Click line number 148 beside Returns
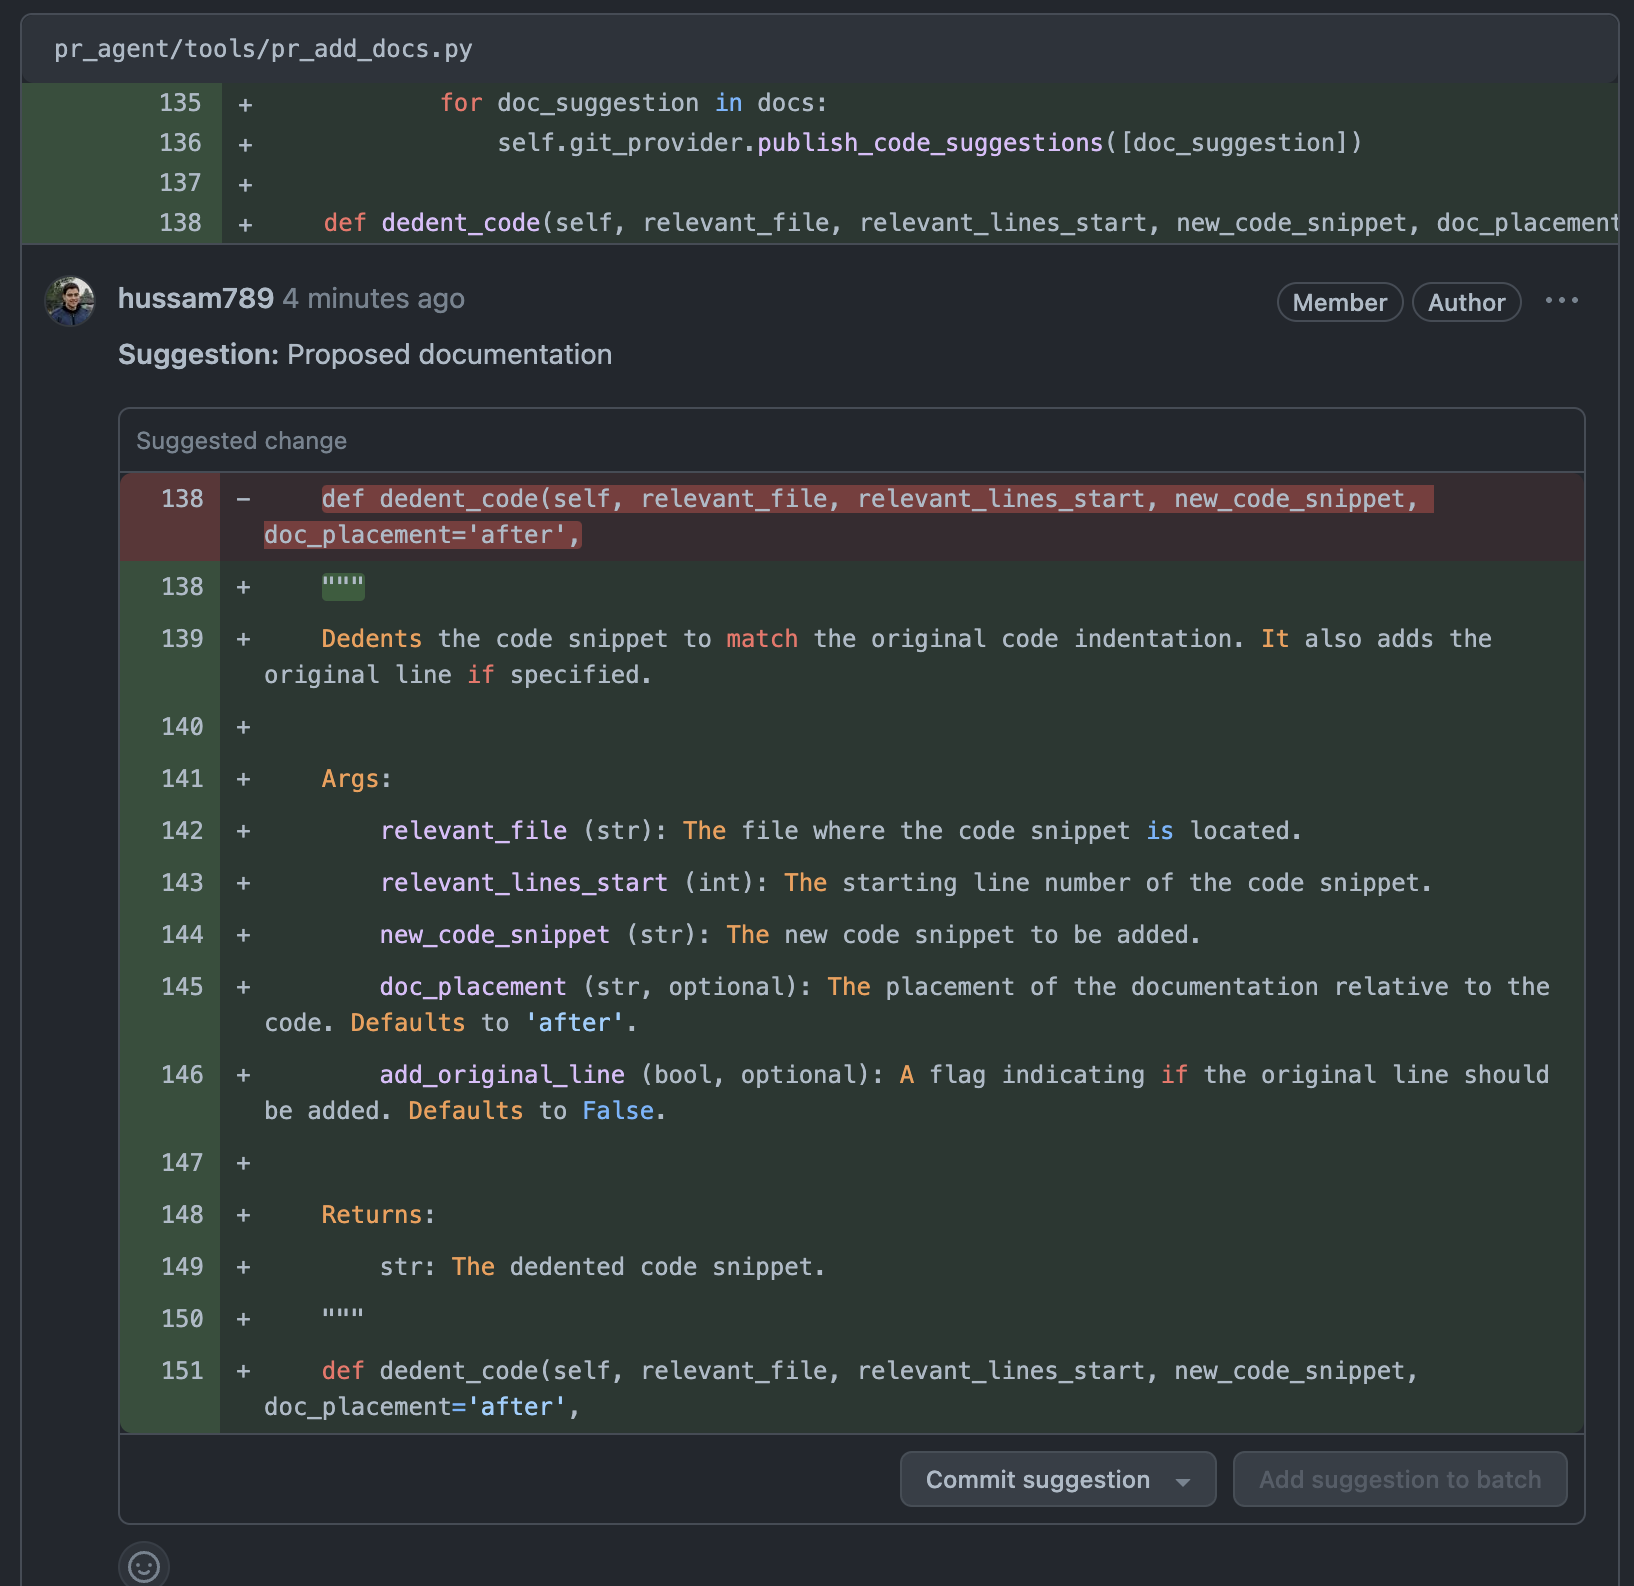 [x=182, y=1215]
